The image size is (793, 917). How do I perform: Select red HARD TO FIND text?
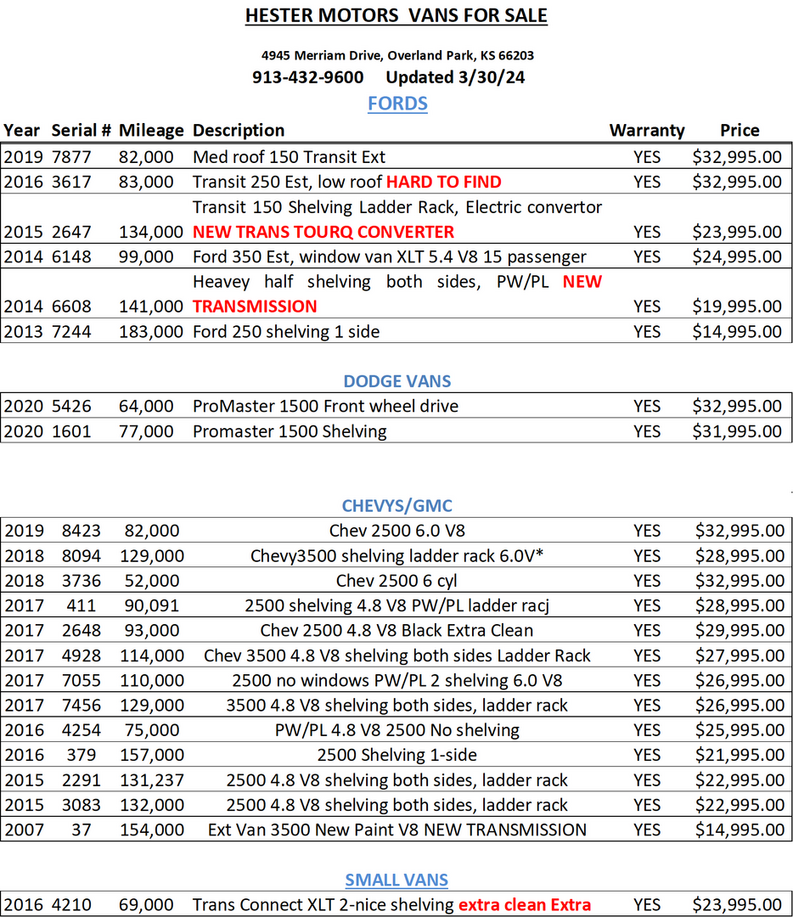444,182
